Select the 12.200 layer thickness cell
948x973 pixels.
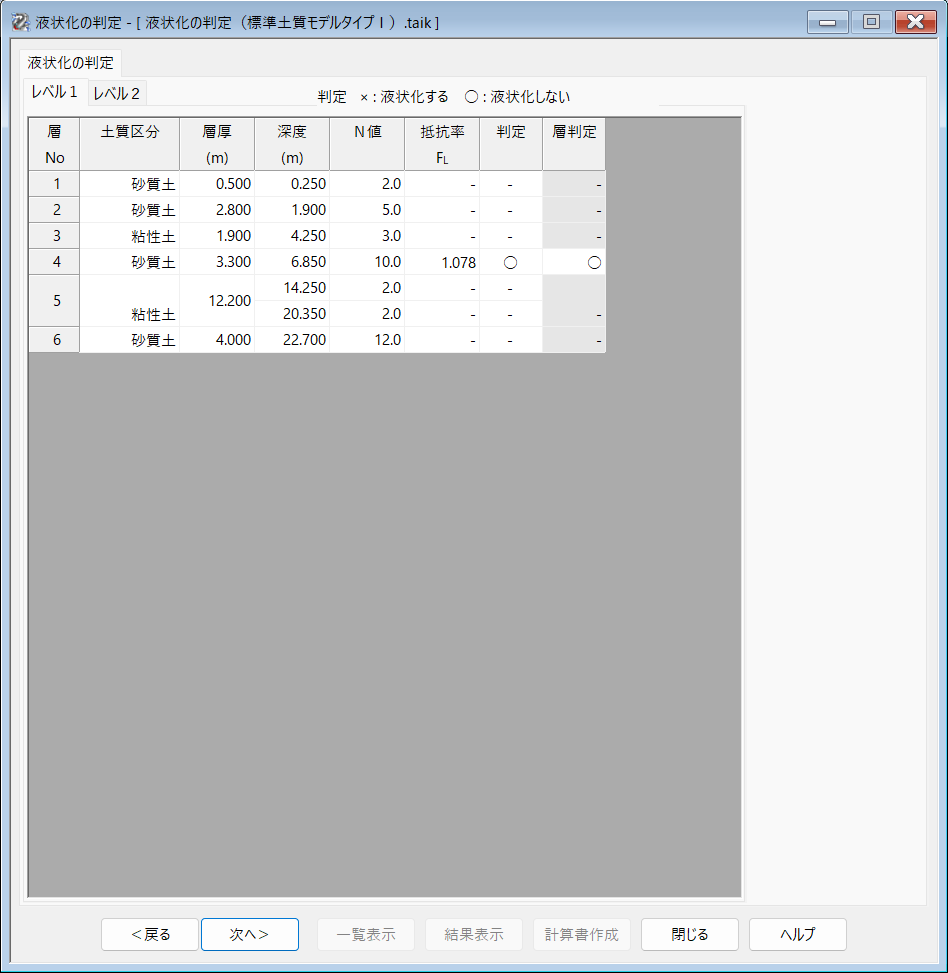pyautogui.click(x=217, y=301)
